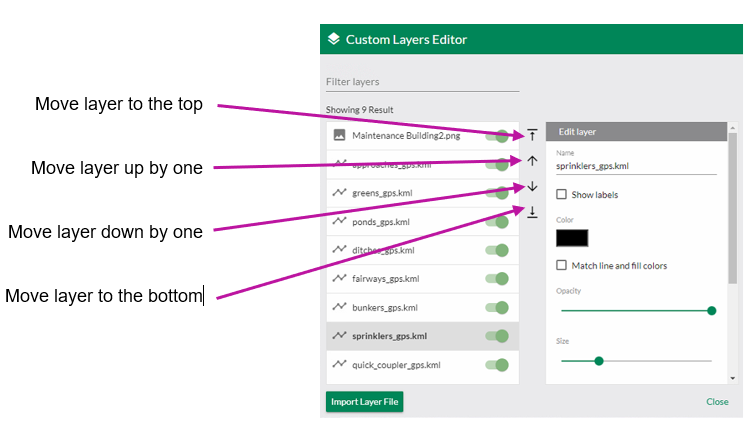
Task: Select the sprinklers_gps.kml layer name in list
Action: point(390,336)
